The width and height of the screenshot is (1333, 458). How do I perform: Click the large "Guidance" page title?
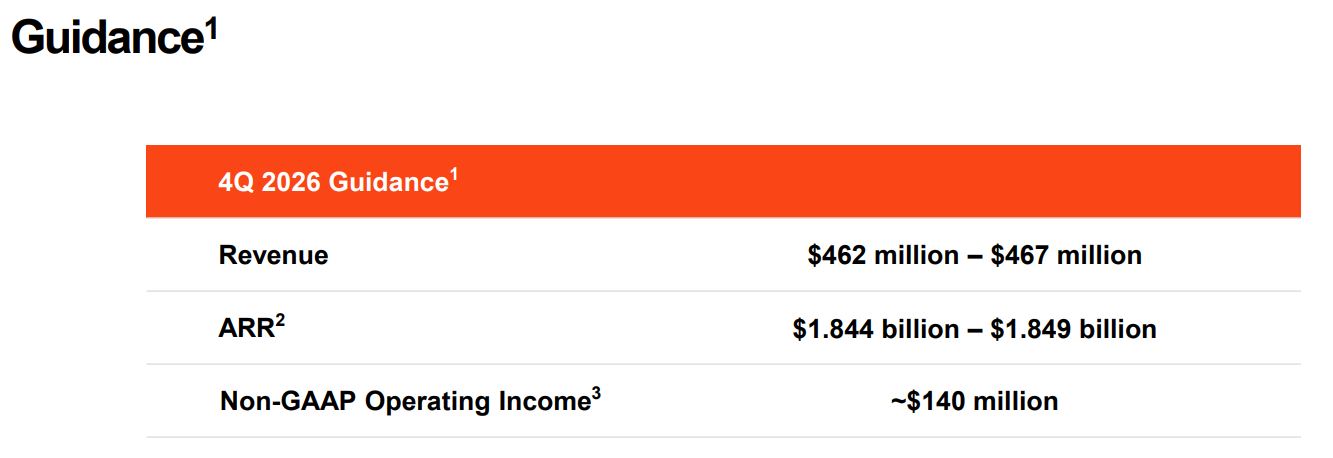102,40
